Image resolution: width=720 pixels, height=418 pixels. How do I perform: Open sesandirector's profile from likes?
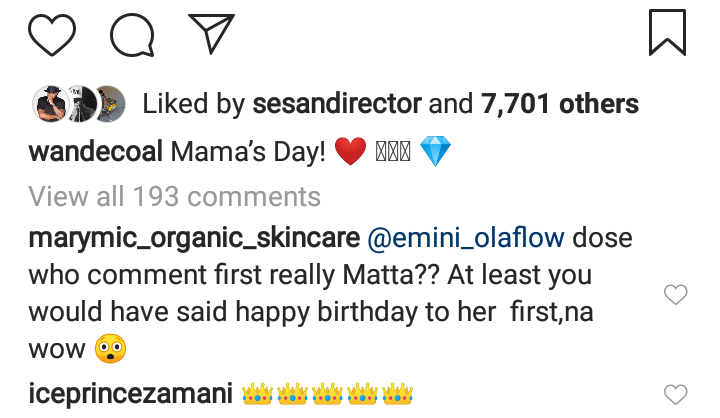point(336,104)
